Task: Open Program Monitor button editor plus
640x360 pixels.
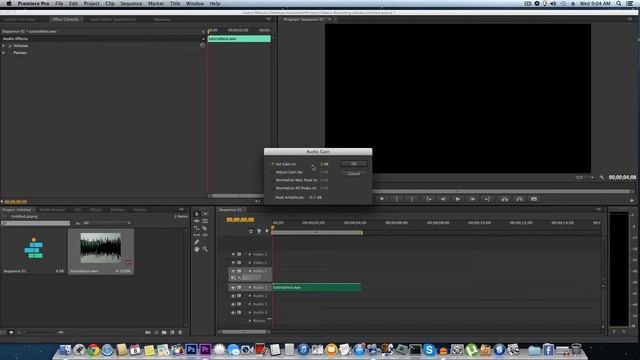Action: pyautogui.click(x=632, y=200)
